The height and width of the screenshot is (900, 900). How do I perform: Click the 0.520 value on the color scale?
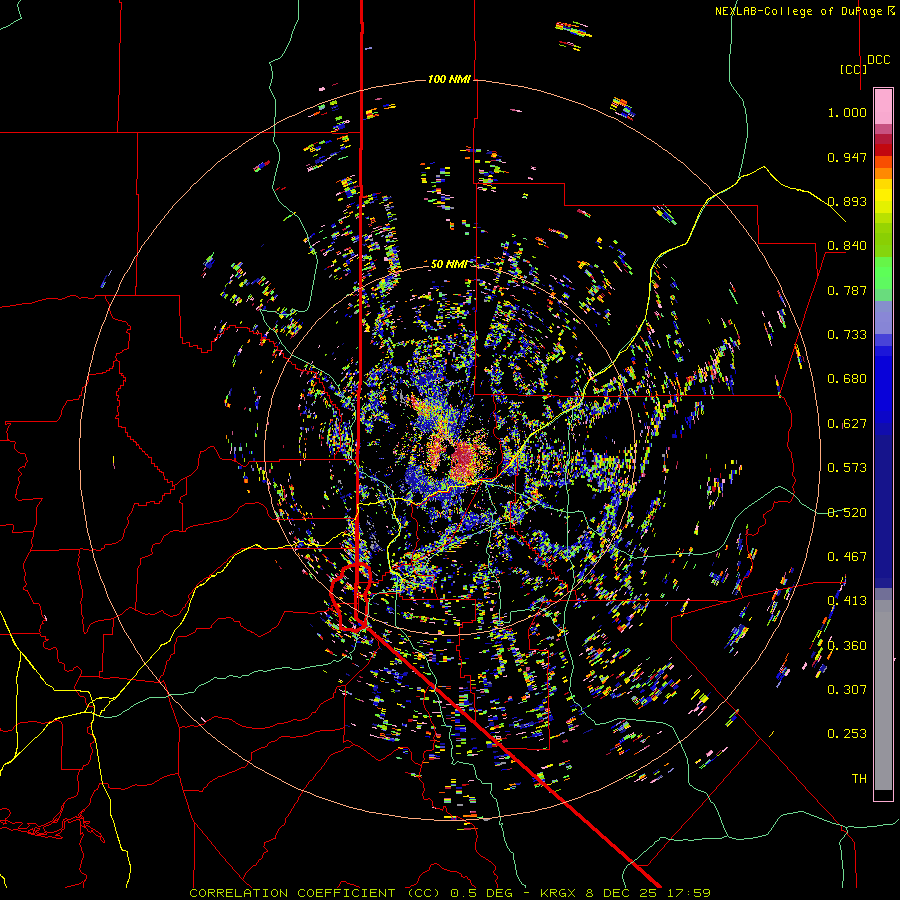(x=847, y=513)
